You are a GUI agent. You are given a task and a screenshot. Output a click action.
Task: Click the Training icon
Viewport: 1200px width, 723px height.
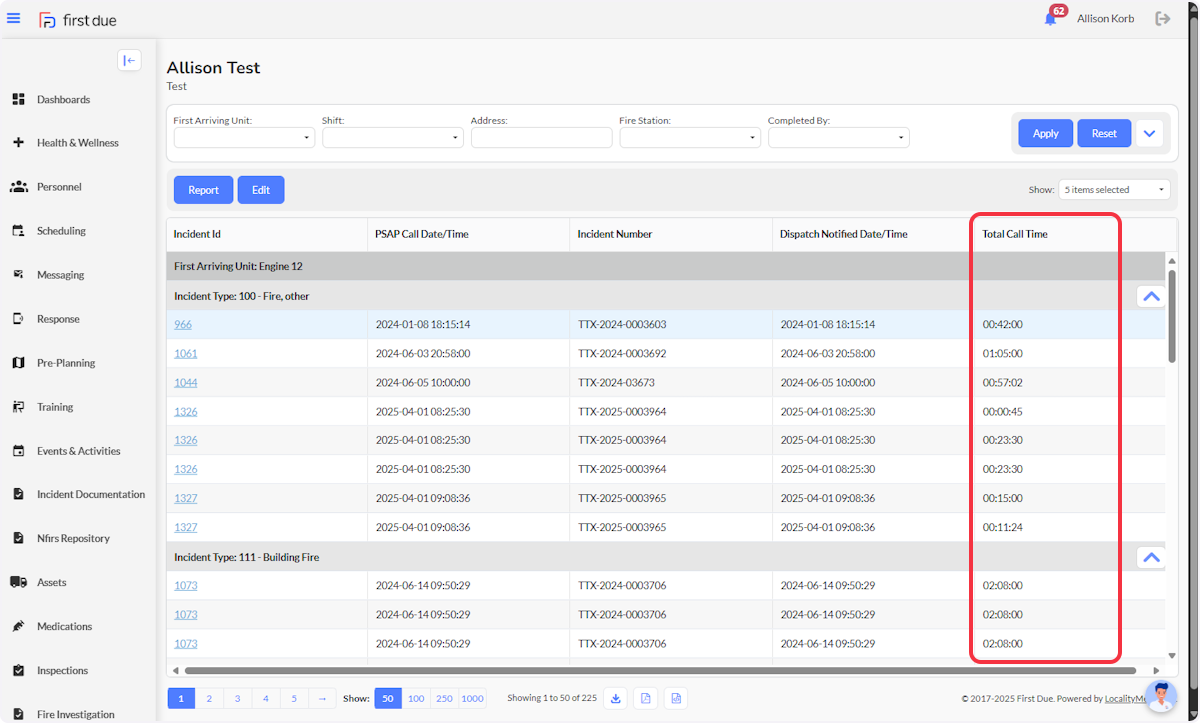pyautogui.click(x=18, y=407)
